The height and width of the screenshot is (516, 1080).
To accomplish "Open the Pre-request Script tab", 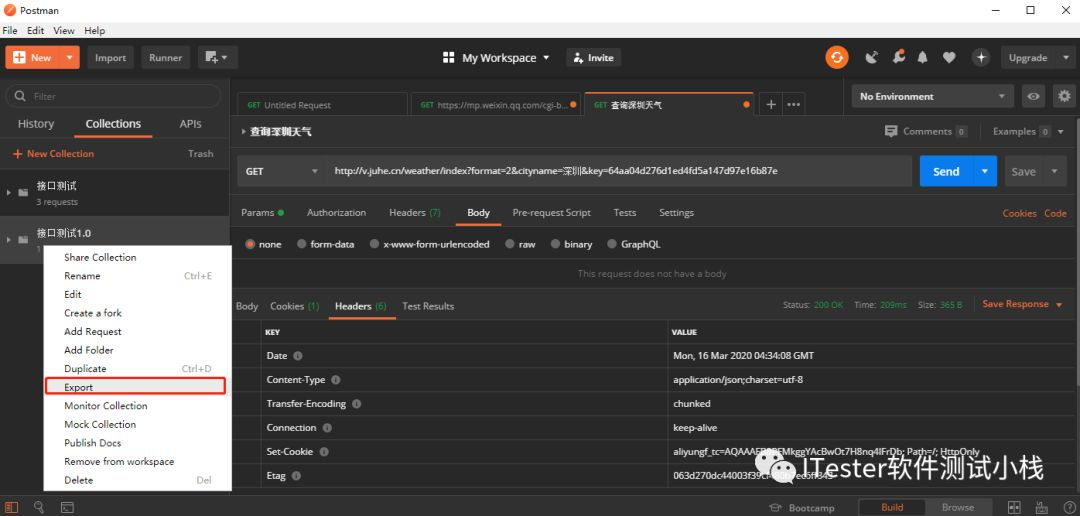I will pos(552,212).
